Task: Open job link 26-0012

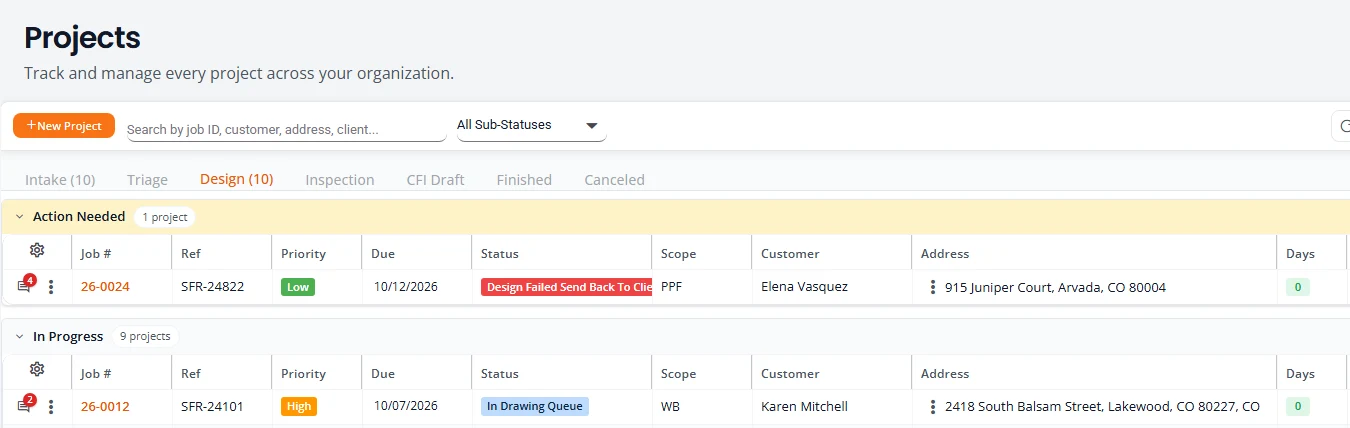Action: pyautogui.click(x=105, y=407)
